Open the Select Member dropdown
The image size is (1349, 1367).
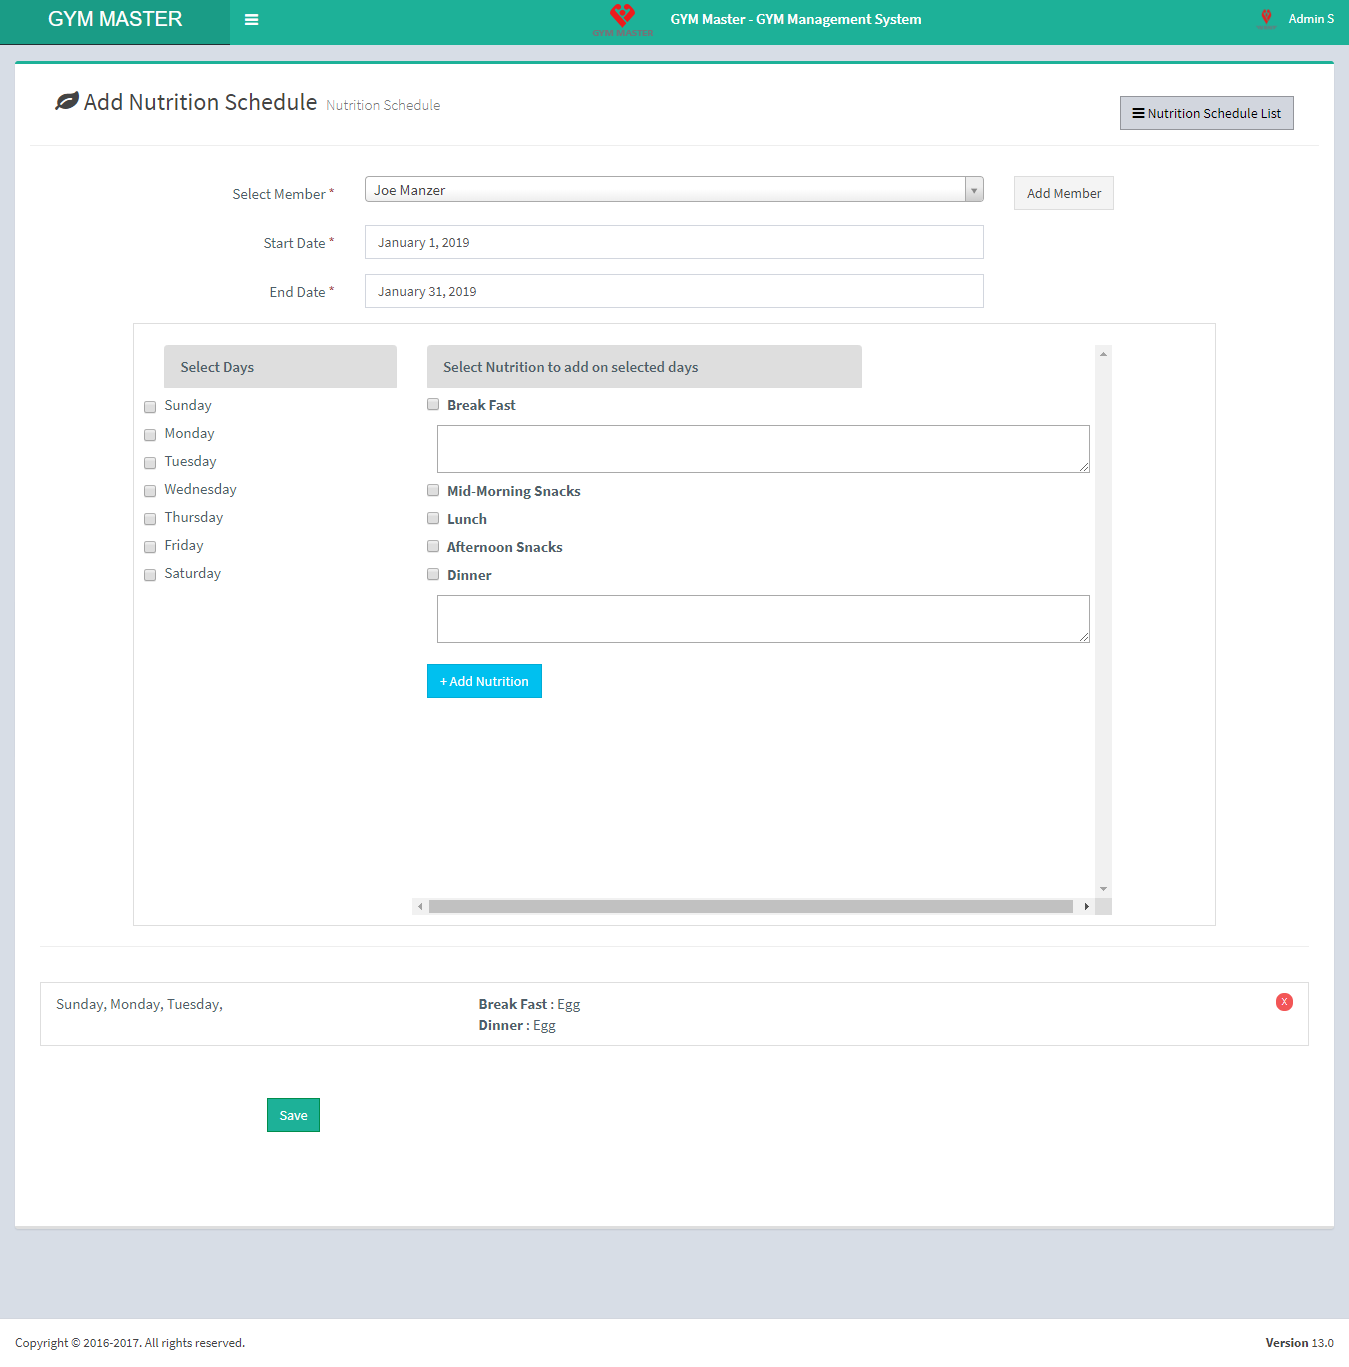click(x=674, y=190)
